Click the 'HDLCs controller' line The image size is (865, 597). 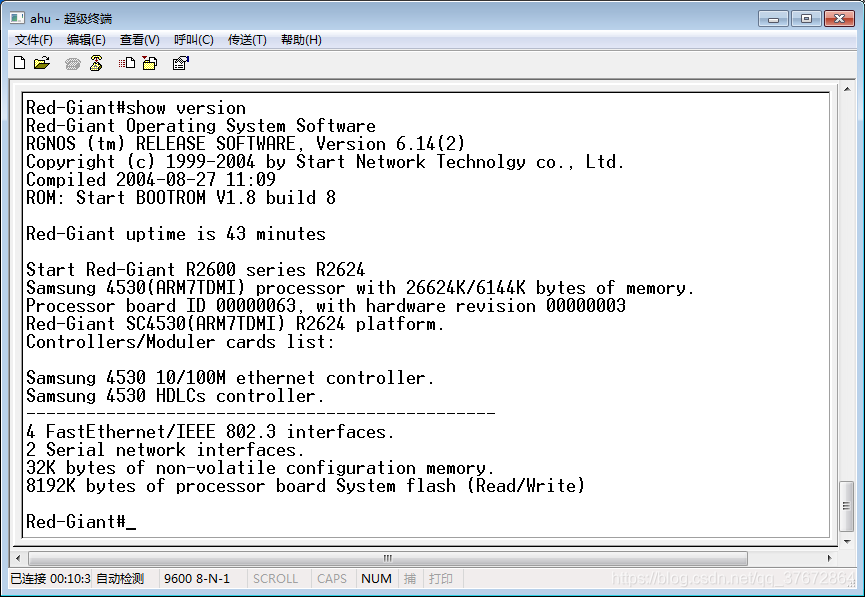pyautogui.click(x=175, y=396)
